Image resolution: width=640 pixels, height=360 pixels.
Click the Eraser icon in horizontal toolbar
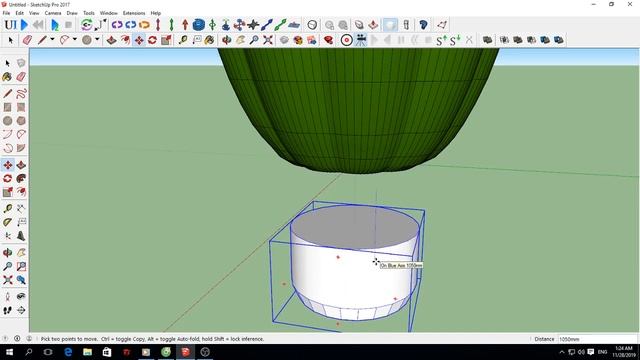pos(27,40)
